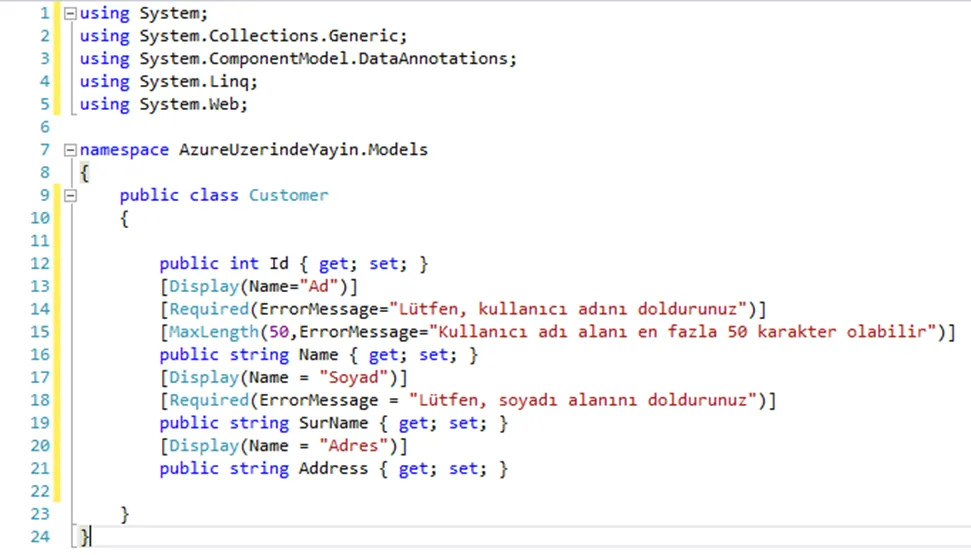Collapse the Customer class block
Image resolution: width=971 pixels, height=555 pixels.
click(71, 196)
